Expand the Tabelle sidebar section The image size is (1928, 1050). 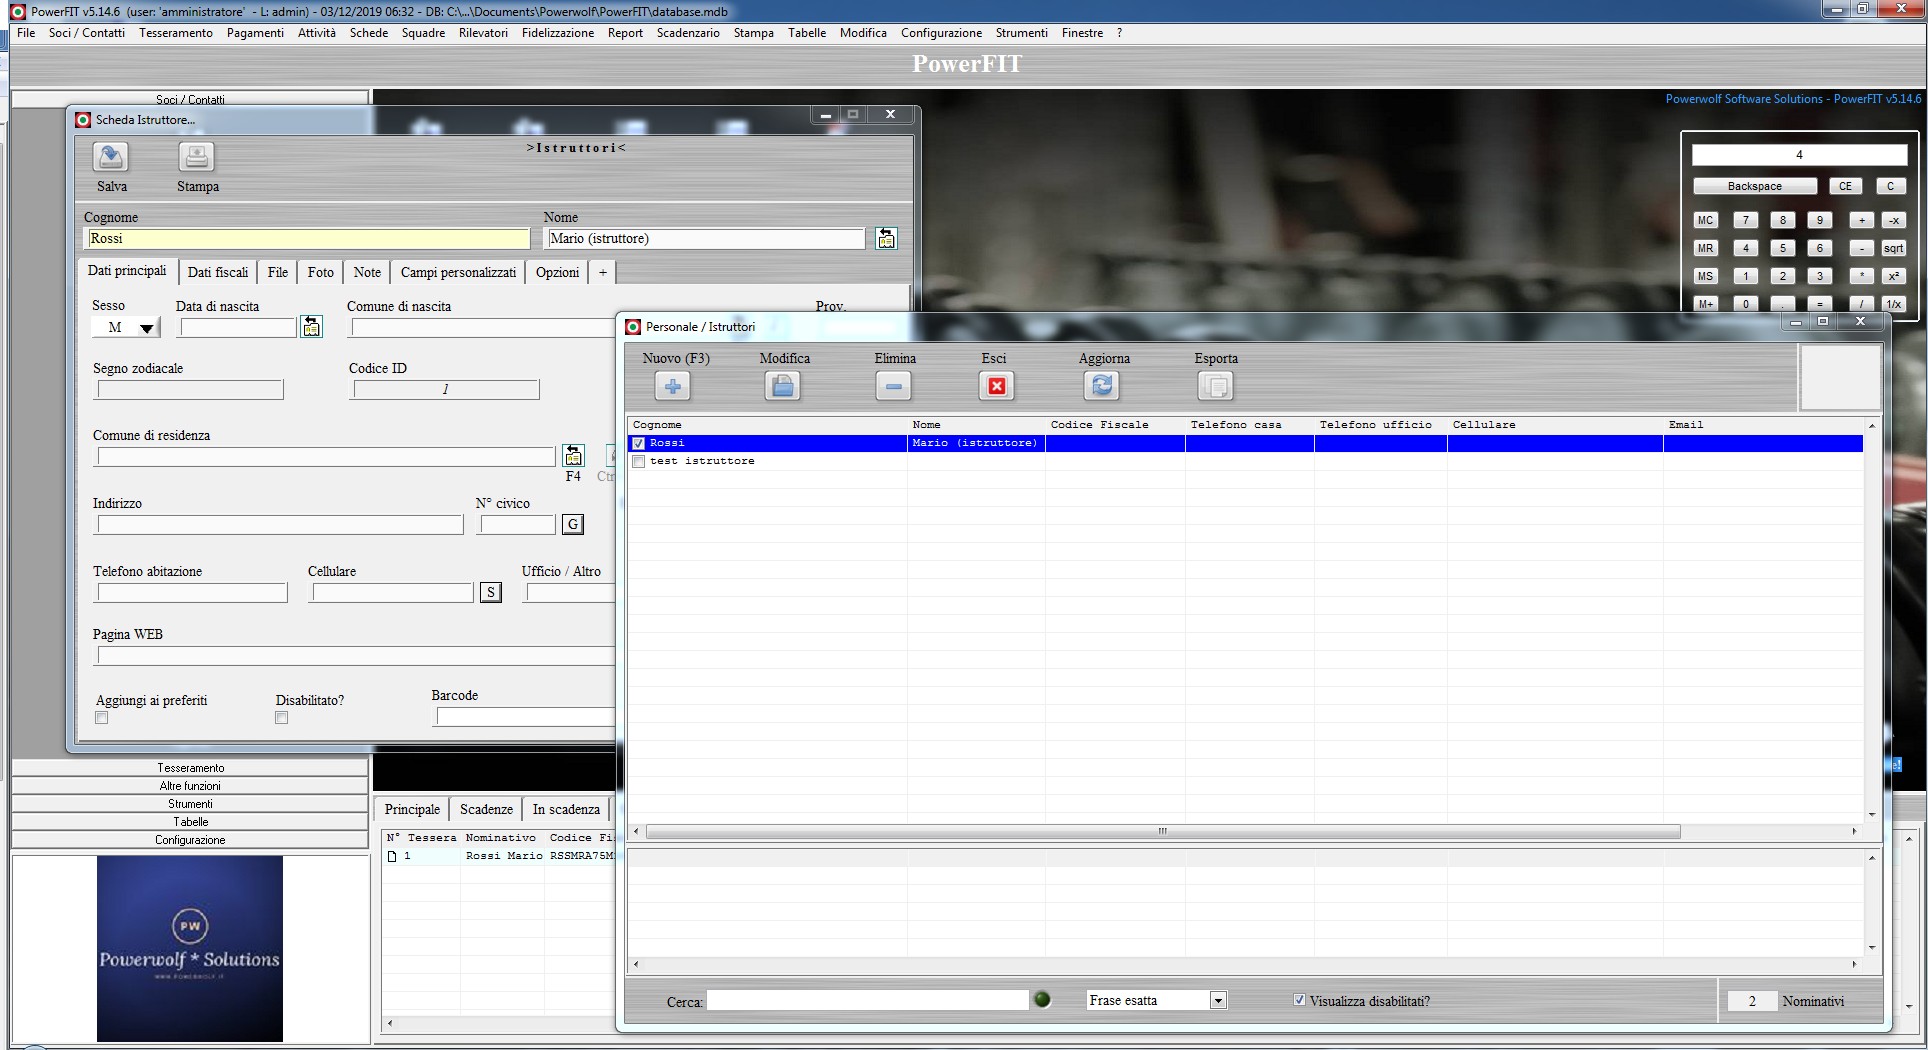point(190,822)
